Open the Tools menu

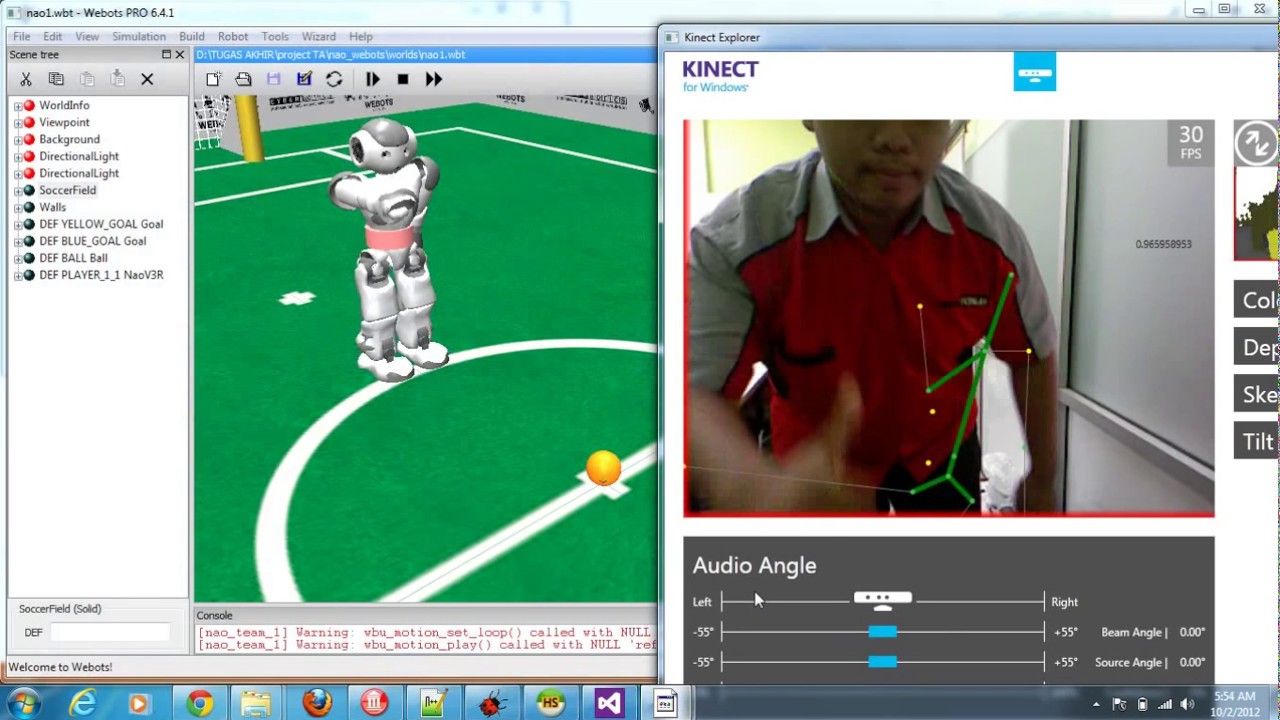point(275,36)
